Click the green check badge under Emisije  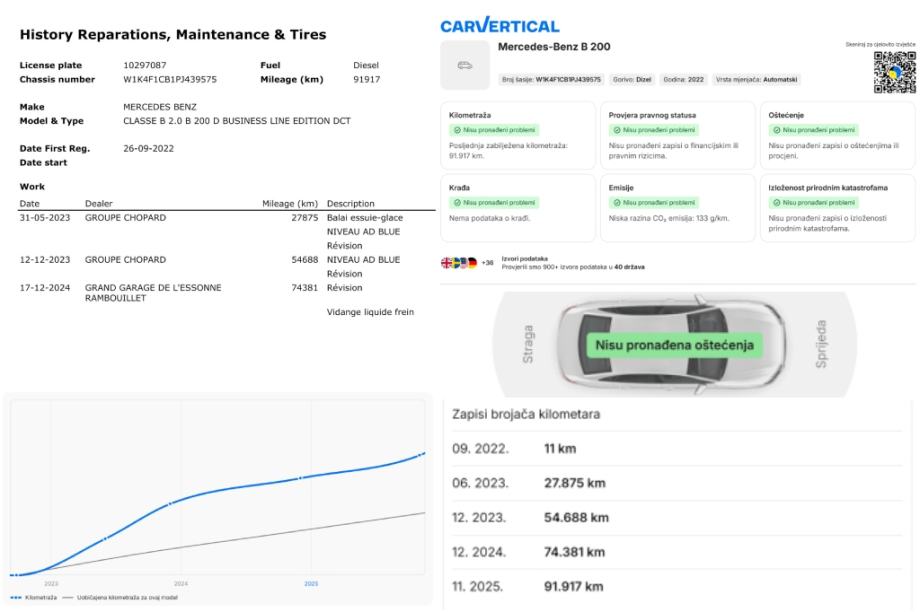[x=654, y=202]
